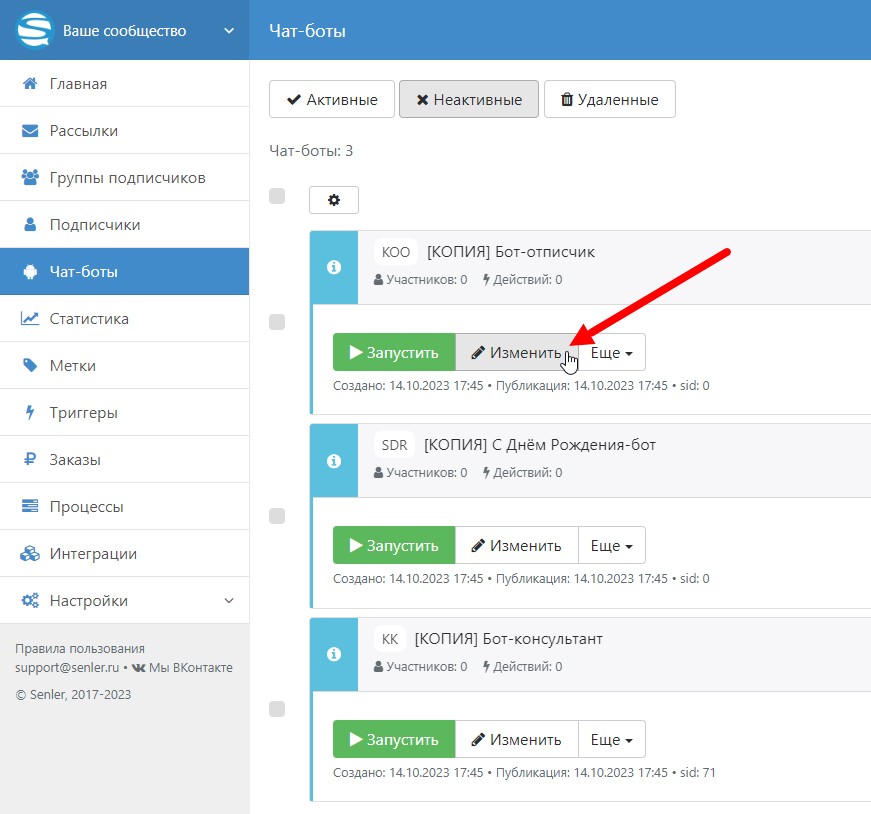Launch the С Днём Рождения-бот with Запустить
Viewport: 871px width, 814px height.
(394, 546)
